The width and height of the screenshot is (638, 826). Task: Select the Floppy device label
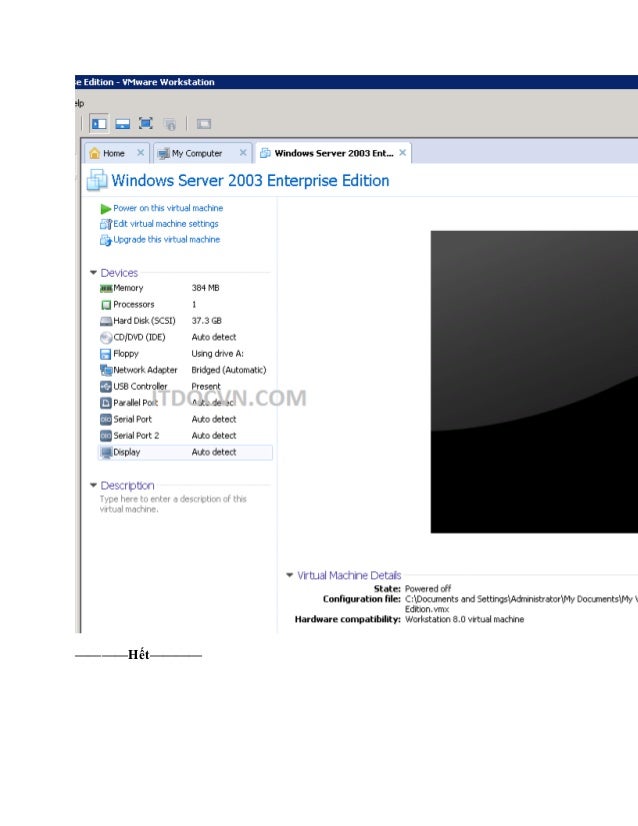pyautogui.click(x=126, y=353)
